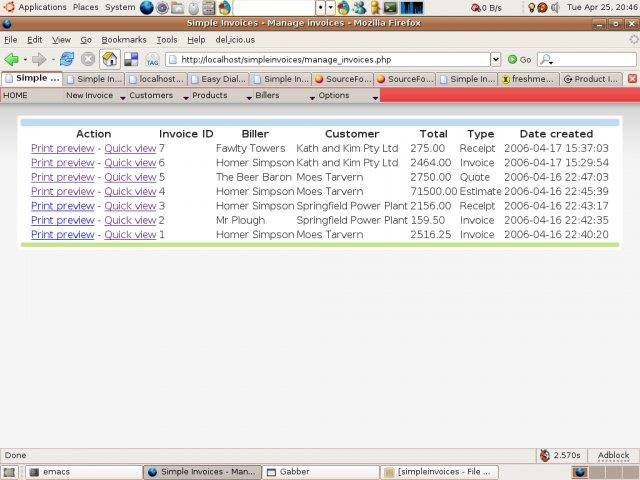Click the TAG toolbar icon

tap(152, 59)
